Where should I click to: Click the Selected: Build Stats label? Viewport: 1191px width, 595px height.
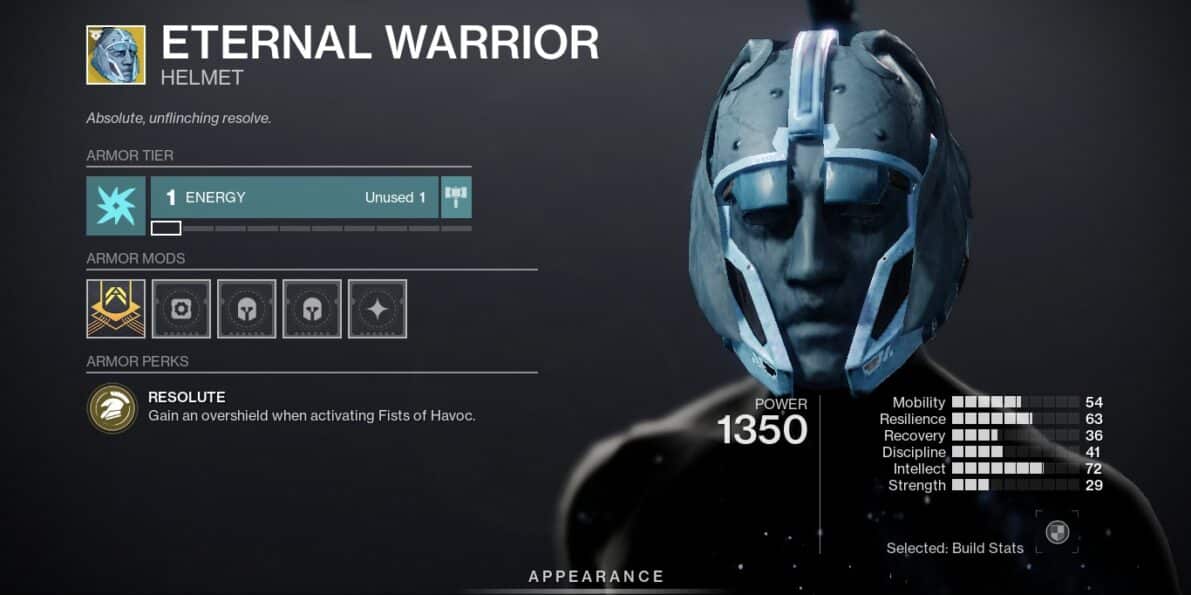point(955,548)
